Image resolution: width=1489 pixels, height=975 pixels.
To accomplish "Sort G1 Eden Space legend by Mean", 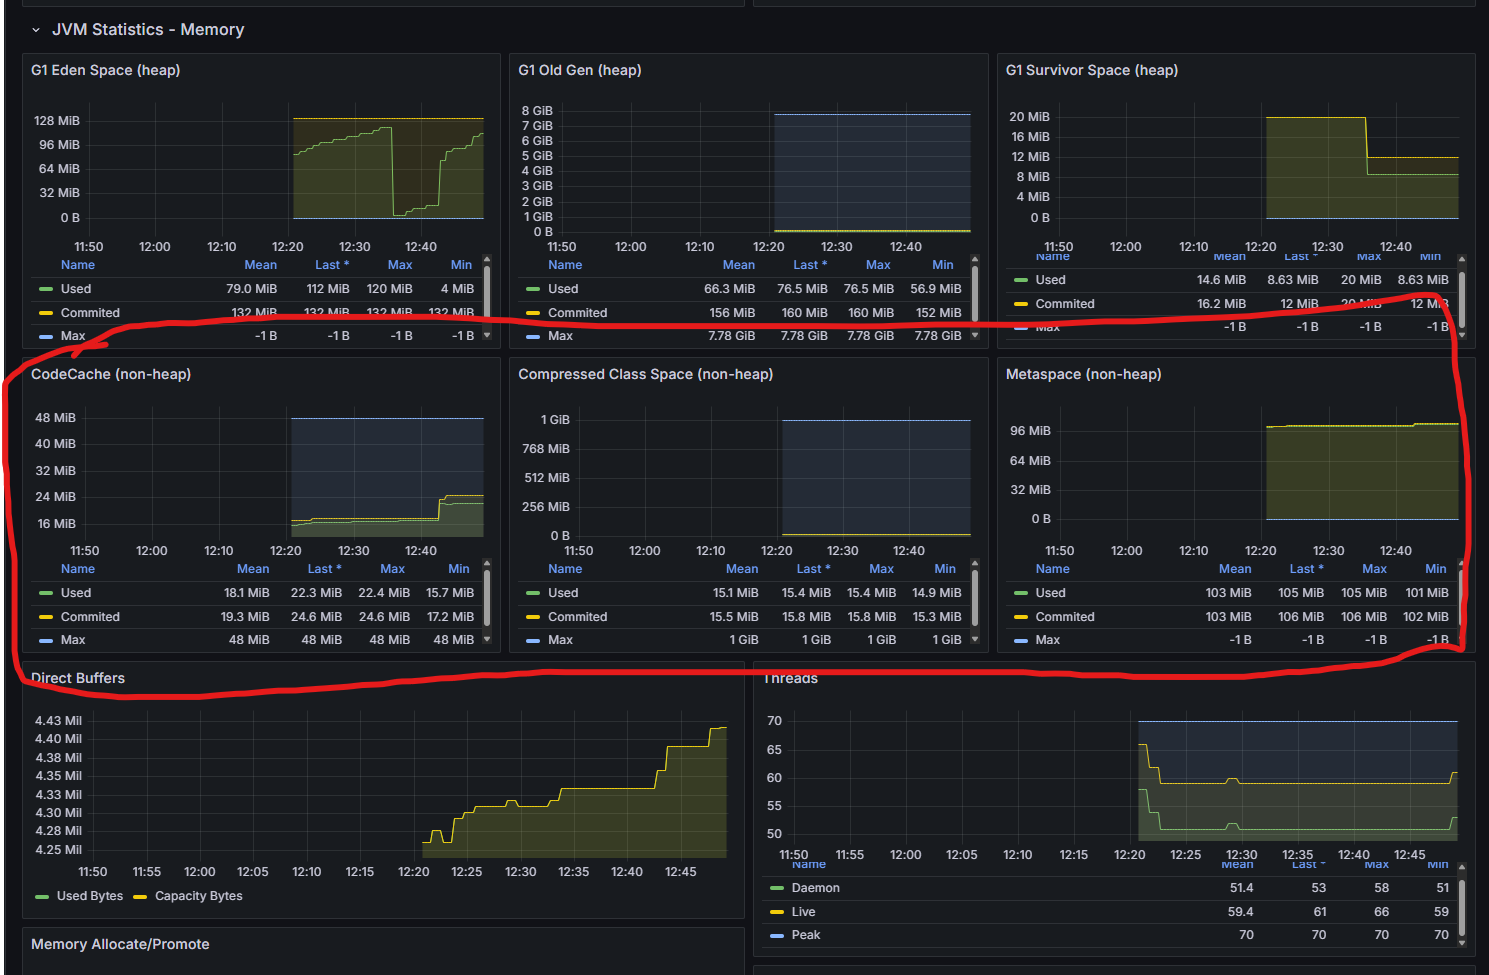I will point(261,265).
